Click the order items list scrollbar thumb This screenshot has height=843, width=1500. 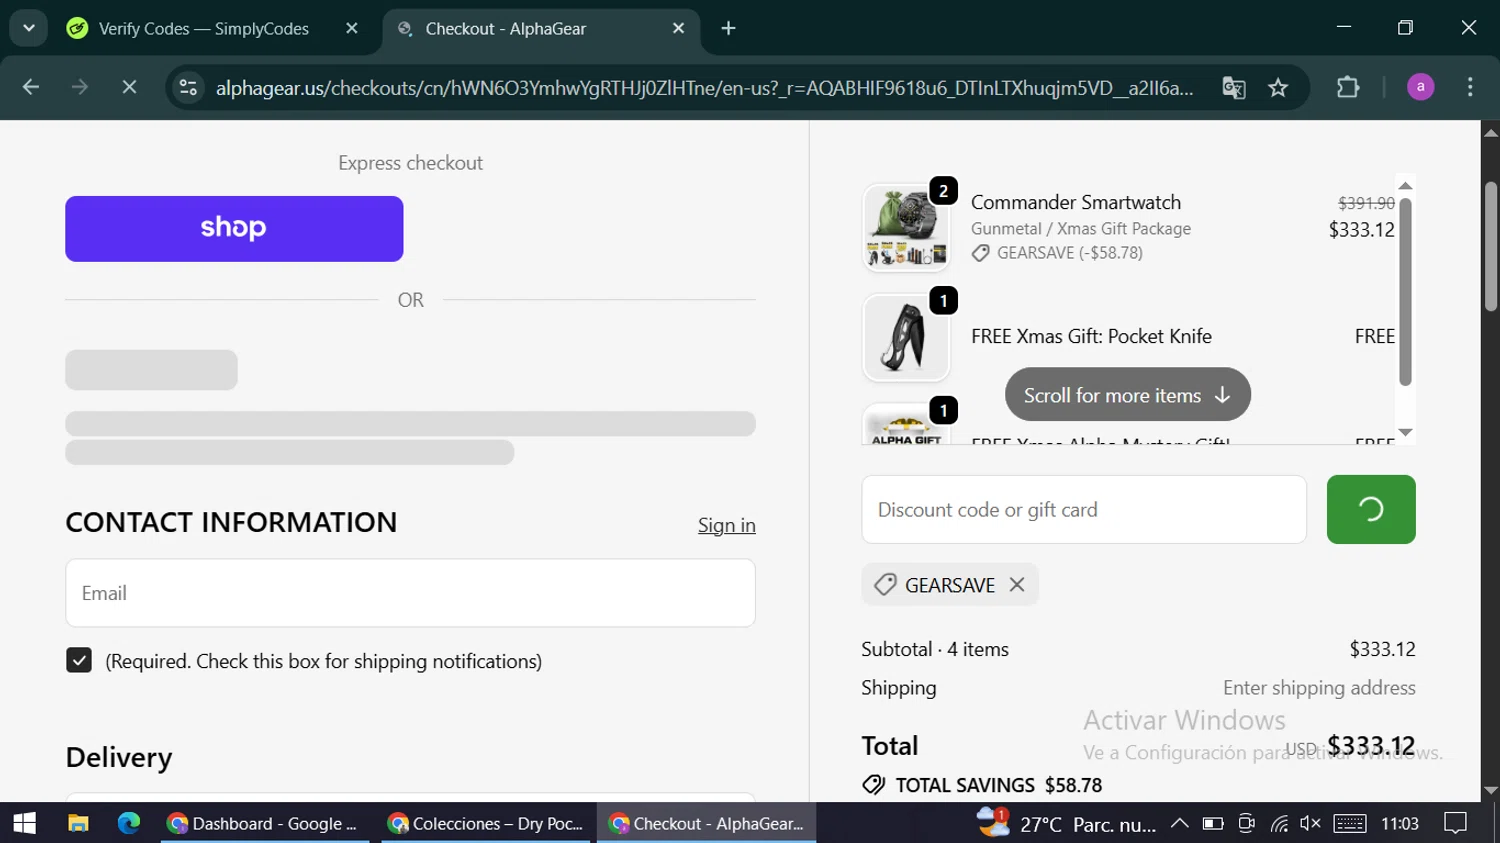point(1405,292)
